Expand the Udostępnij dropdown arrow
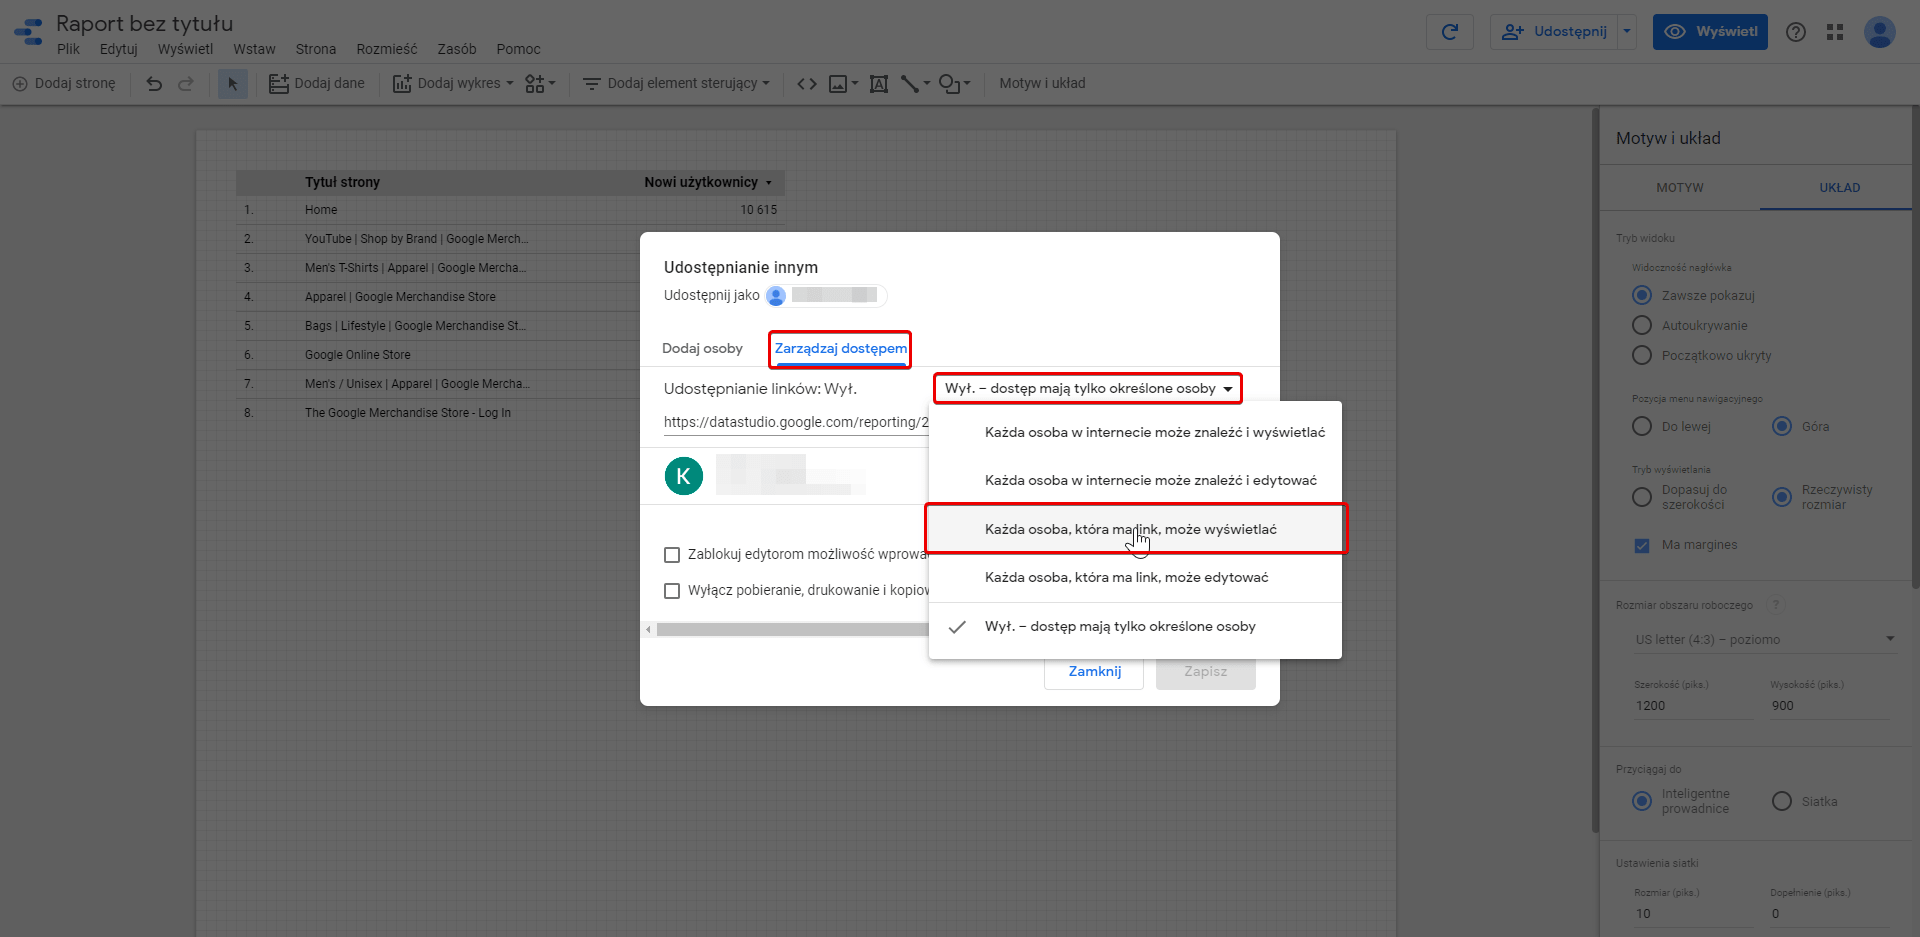The image size is (1920, 937). 1627,32
